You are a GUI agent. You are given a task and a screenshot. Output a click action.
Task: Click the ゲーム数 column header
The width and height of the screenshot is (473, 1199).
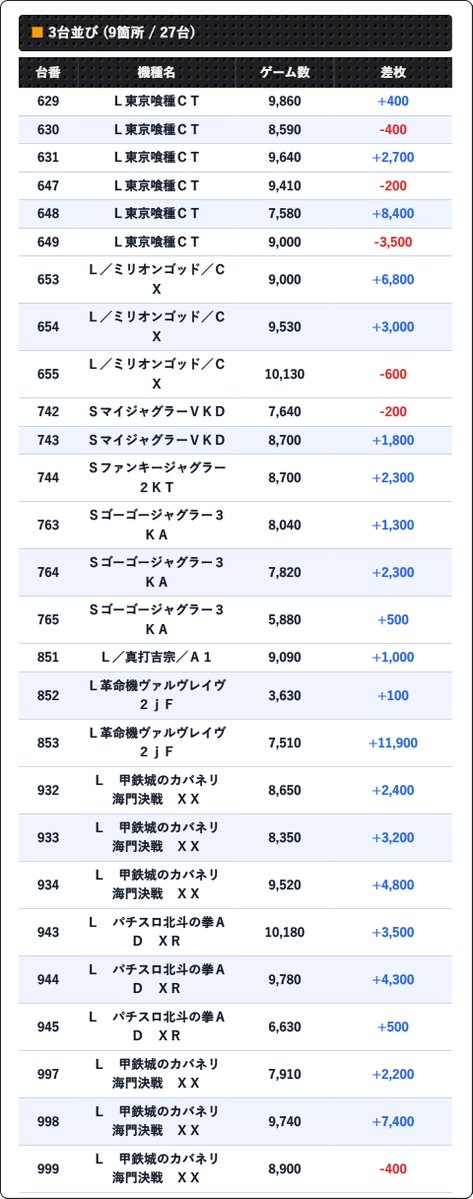coord(285,73)
